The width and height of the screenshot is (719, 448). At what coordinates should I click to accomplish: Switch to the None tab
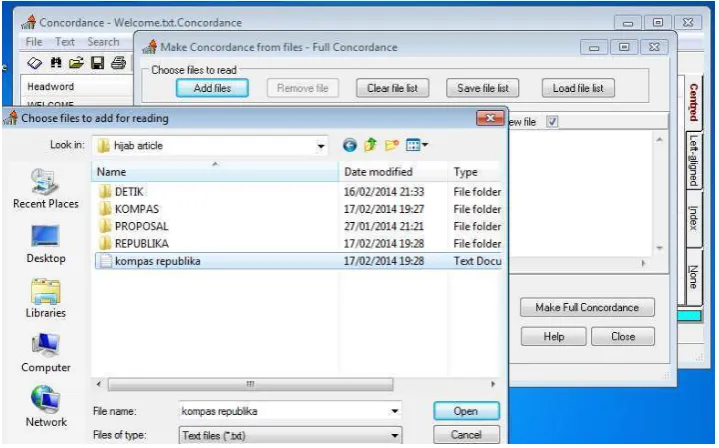click(693, 277)
